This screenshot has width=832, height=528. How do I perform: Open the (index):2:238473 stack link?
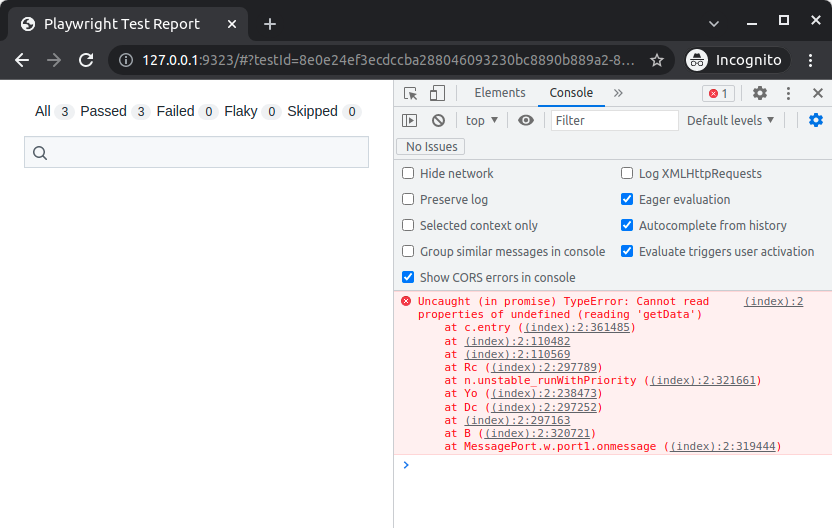click(544, 394)
